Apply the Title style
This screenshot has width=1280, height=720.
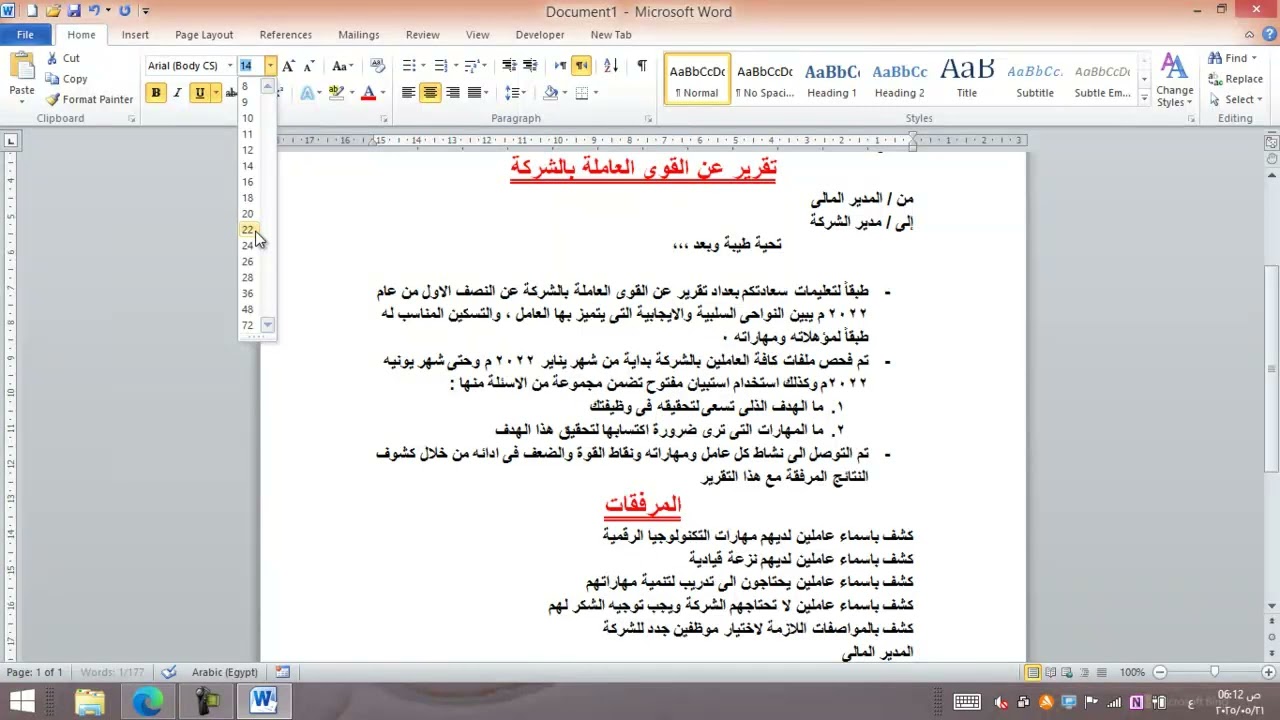[x=967, y=79]
